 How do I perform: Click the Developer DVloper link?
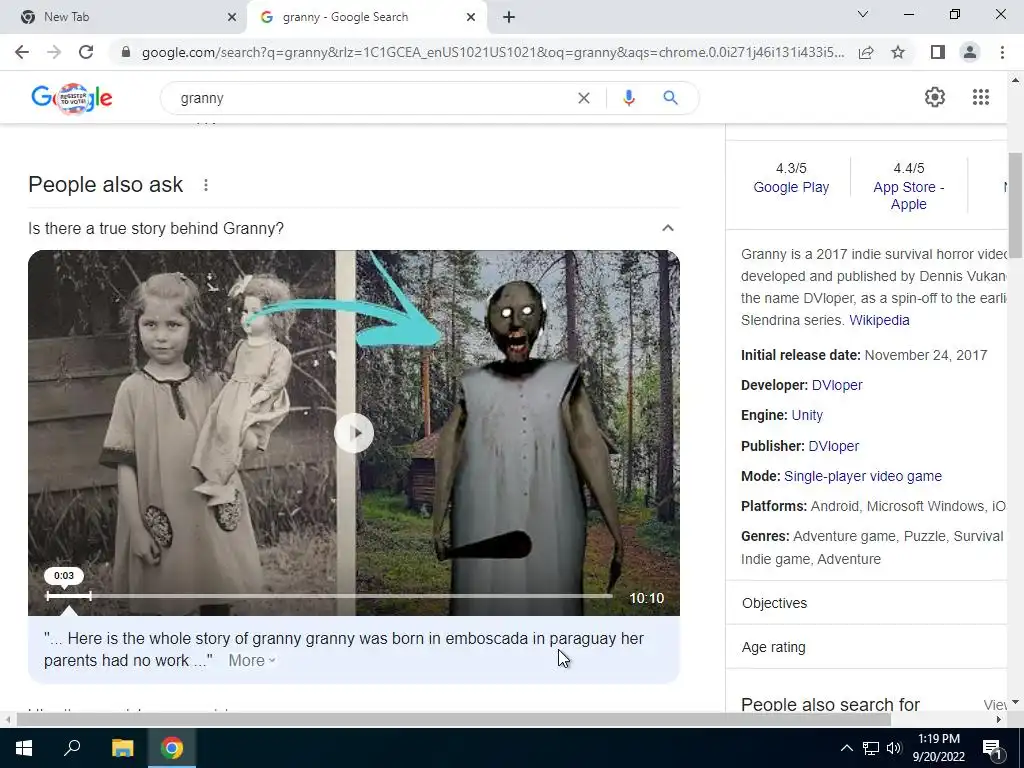(x=837, y=385)
